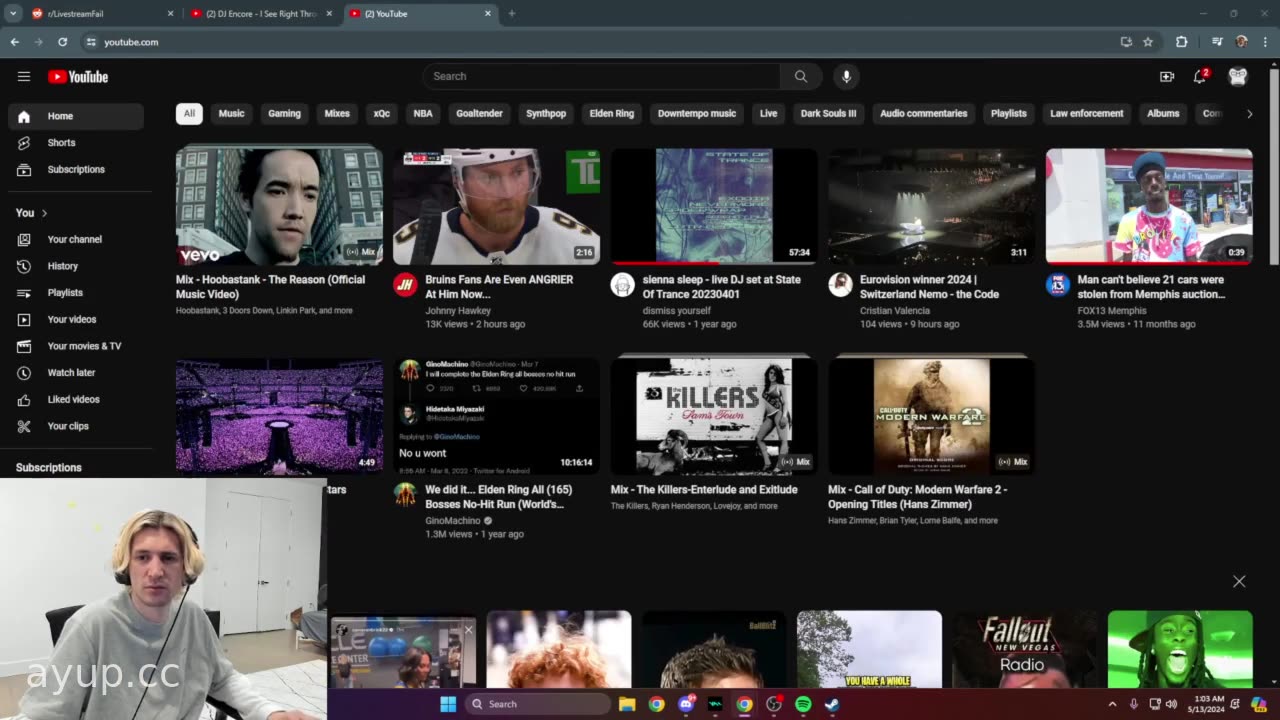Open the account avatar menu
The height and width of the screenshot is (720, 1280).
click(1238, 77)
